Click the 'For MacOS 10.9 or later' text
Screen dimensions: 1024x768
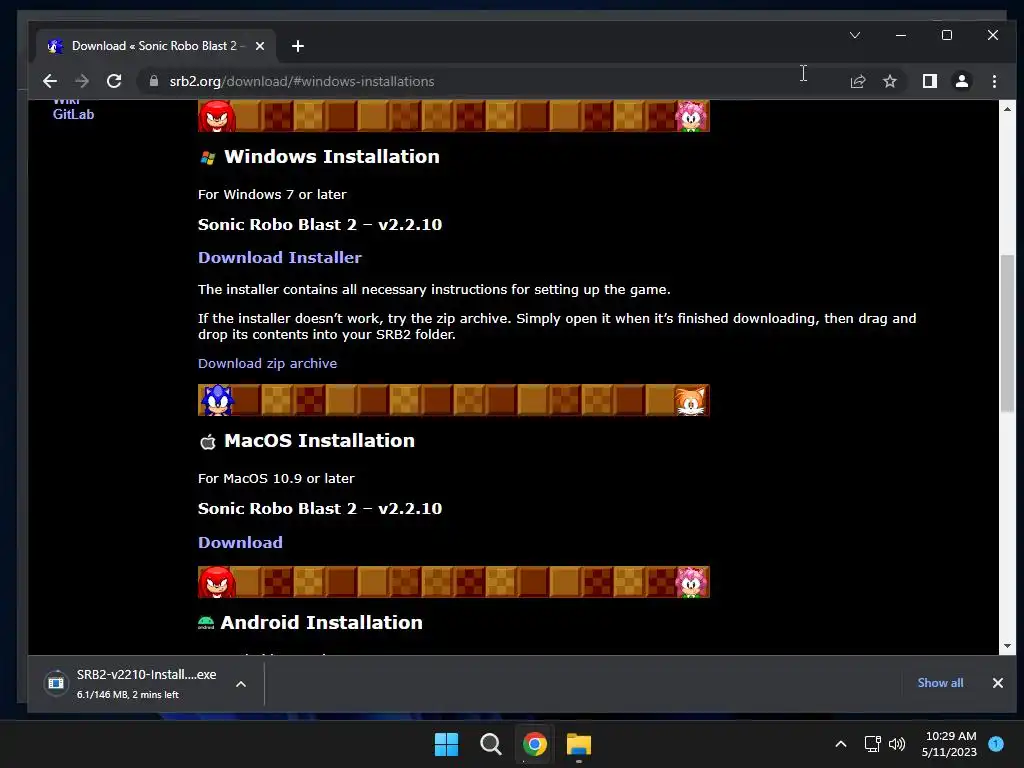(276, 478)
